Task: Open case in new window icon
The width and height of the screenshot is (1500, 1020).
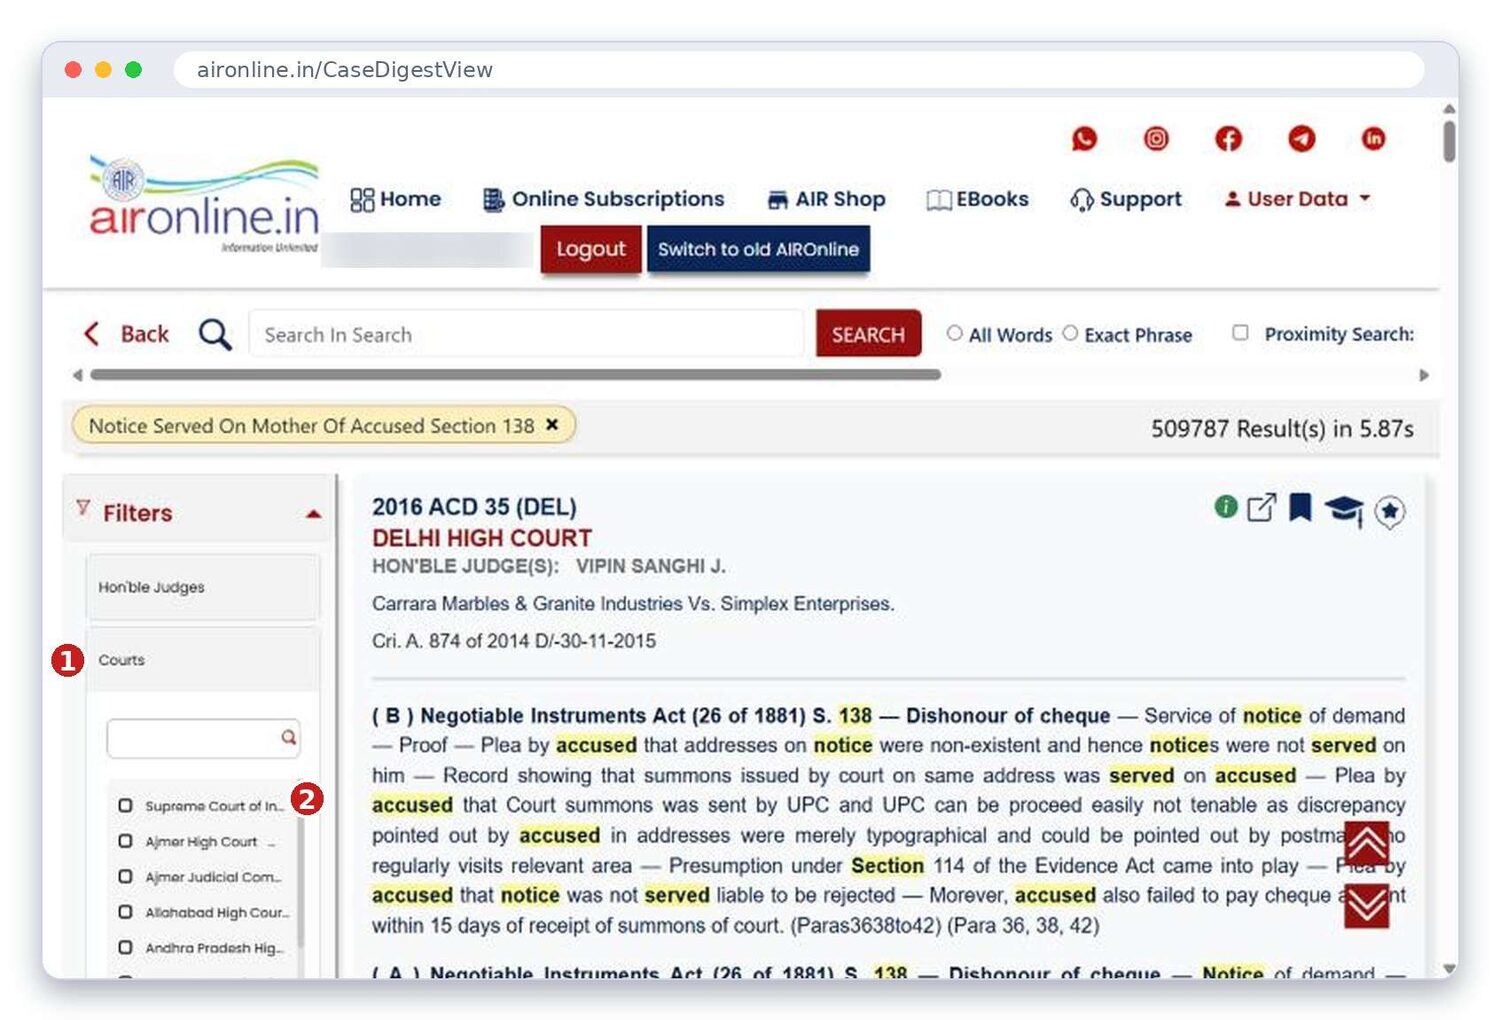Action: pos(1262,507)
